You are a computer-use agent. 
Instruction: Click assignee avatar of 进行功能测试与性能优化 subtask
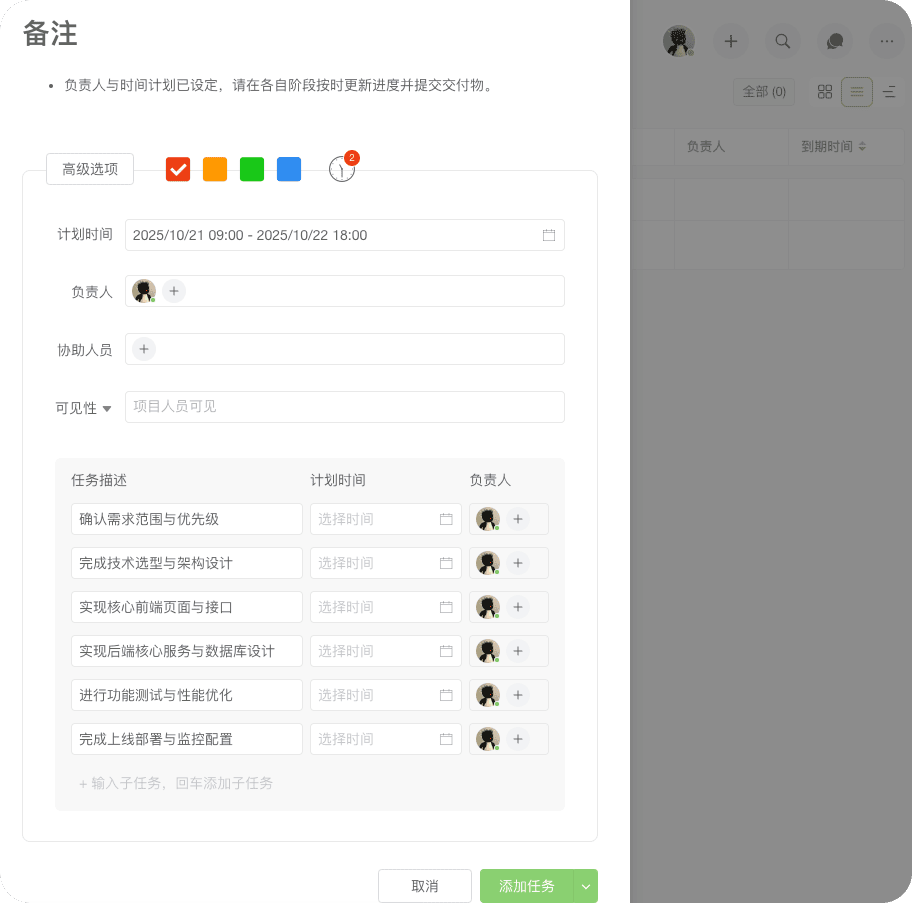click(x=488, y=695)
